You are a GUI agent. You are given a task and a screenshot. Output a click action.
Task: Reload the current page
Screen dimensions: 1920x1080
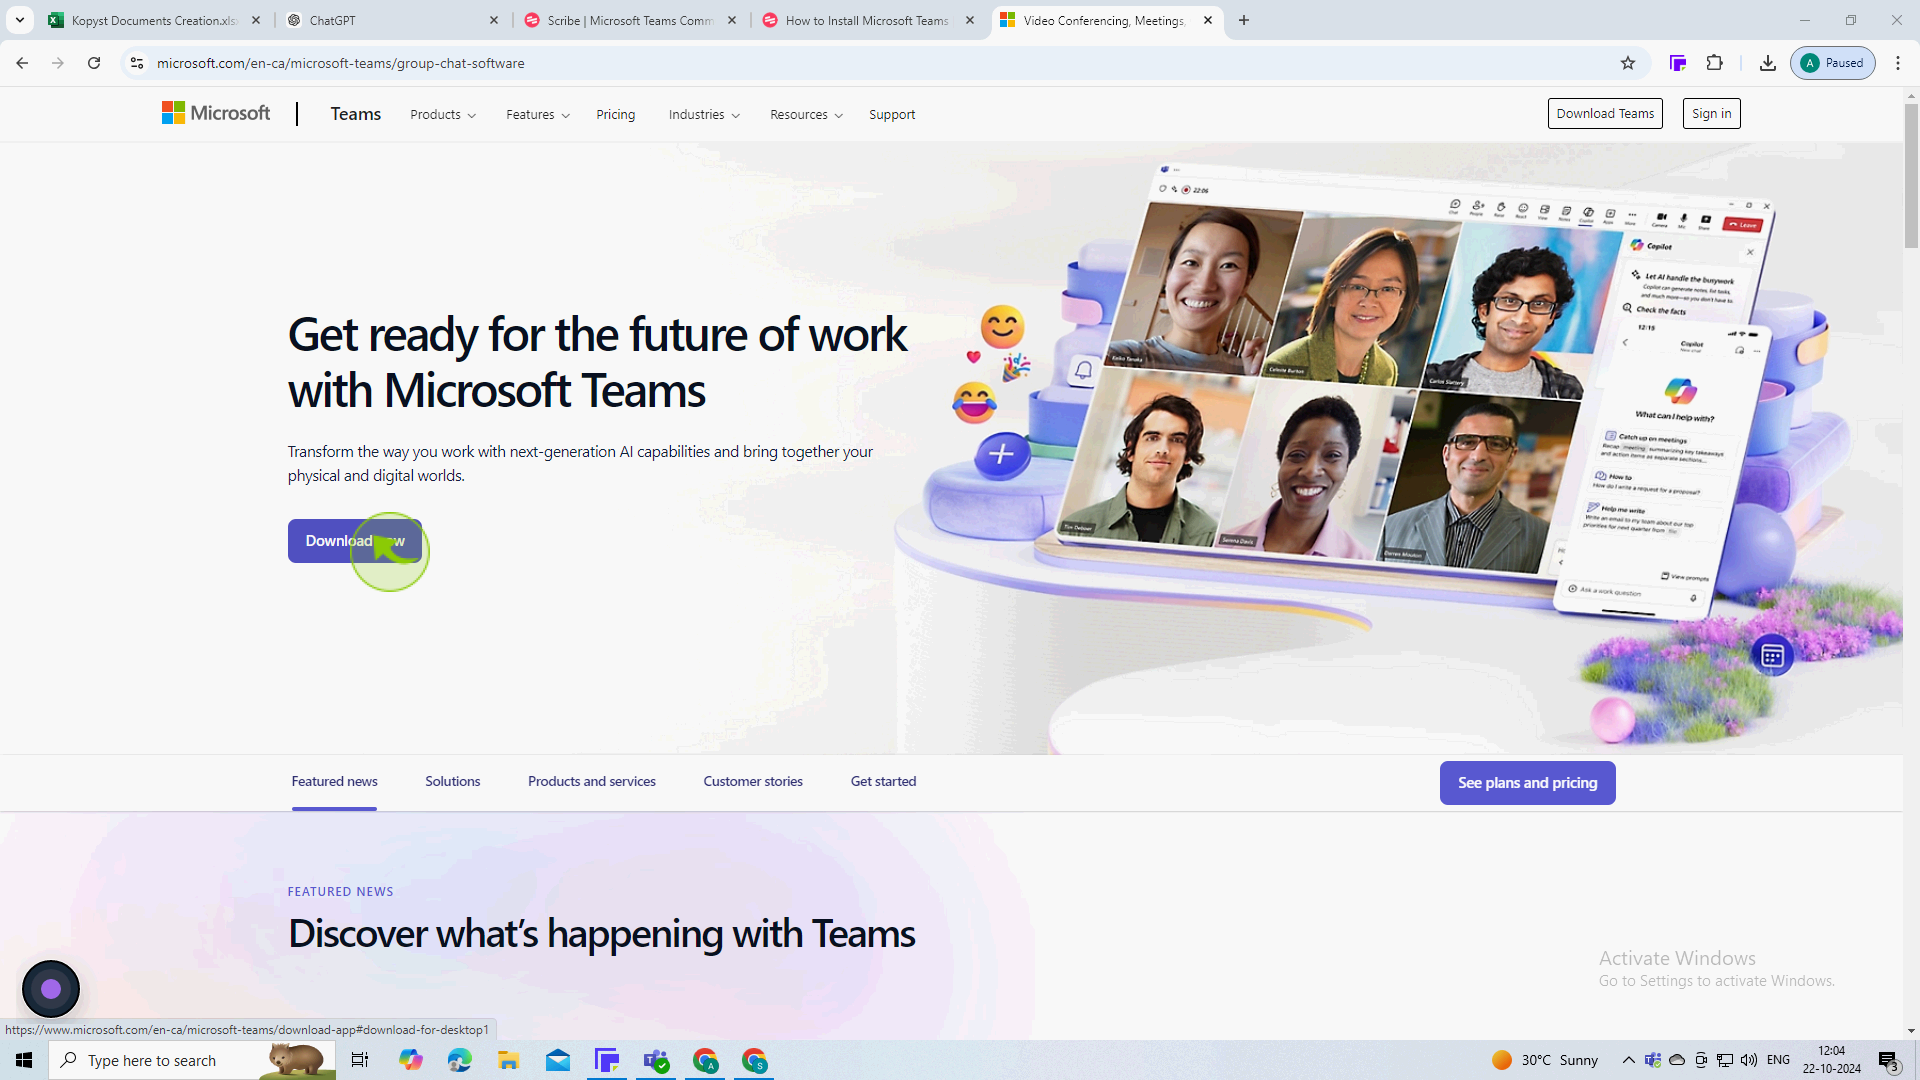click(94, 63)
